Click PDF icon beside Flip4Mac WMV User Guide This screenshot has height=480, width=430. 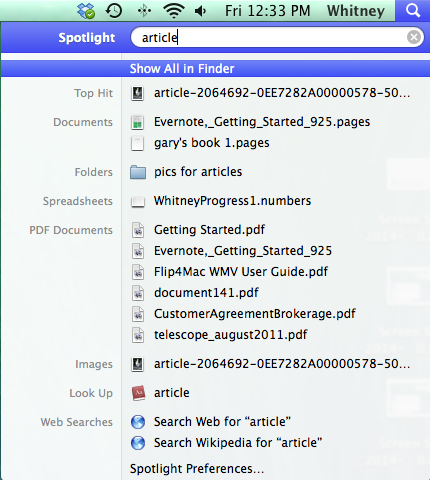pos(138,272)
